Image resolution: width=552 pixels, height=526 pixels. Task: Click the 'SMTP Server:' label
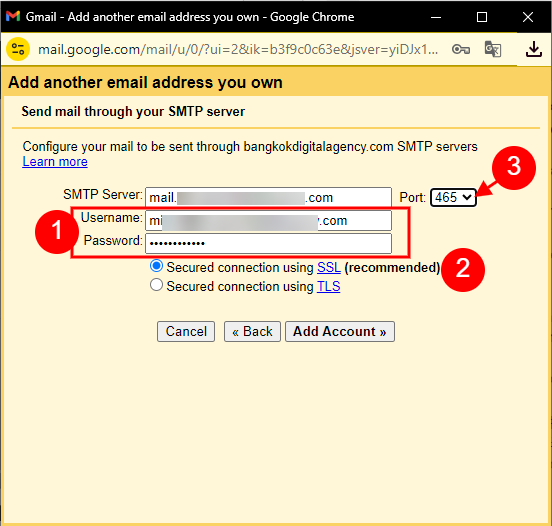103,194
